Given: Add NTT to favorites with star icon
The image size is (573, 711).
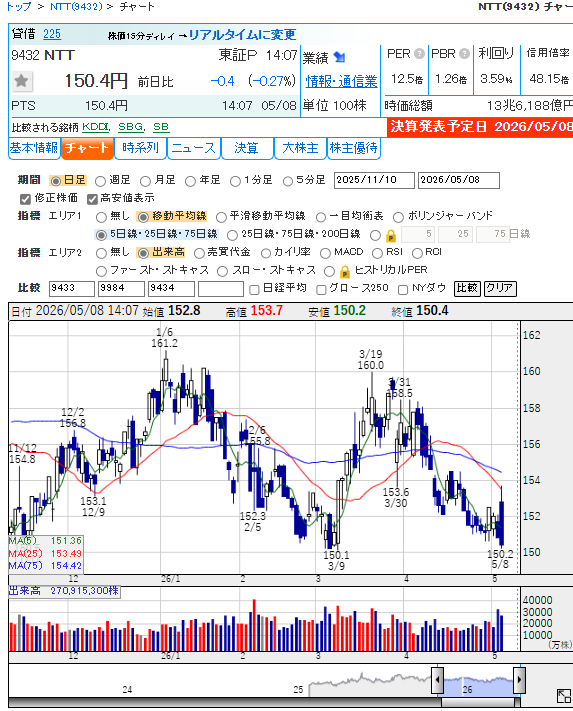Looking at the screenshot, I should pyautogui.click(x=21, y=81).
